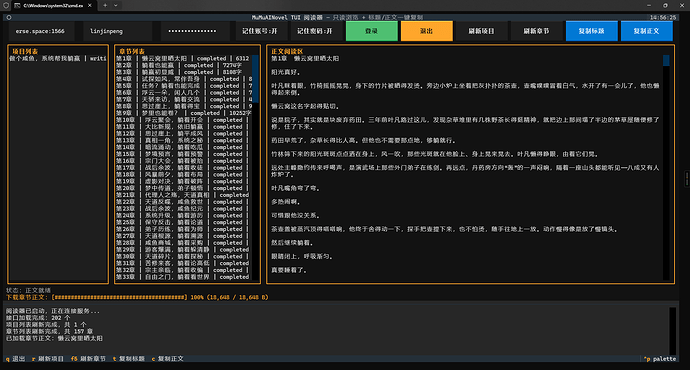Open a new terminal tab with the plus icon
Screen dimensions: 690x370
pos(105,5)
